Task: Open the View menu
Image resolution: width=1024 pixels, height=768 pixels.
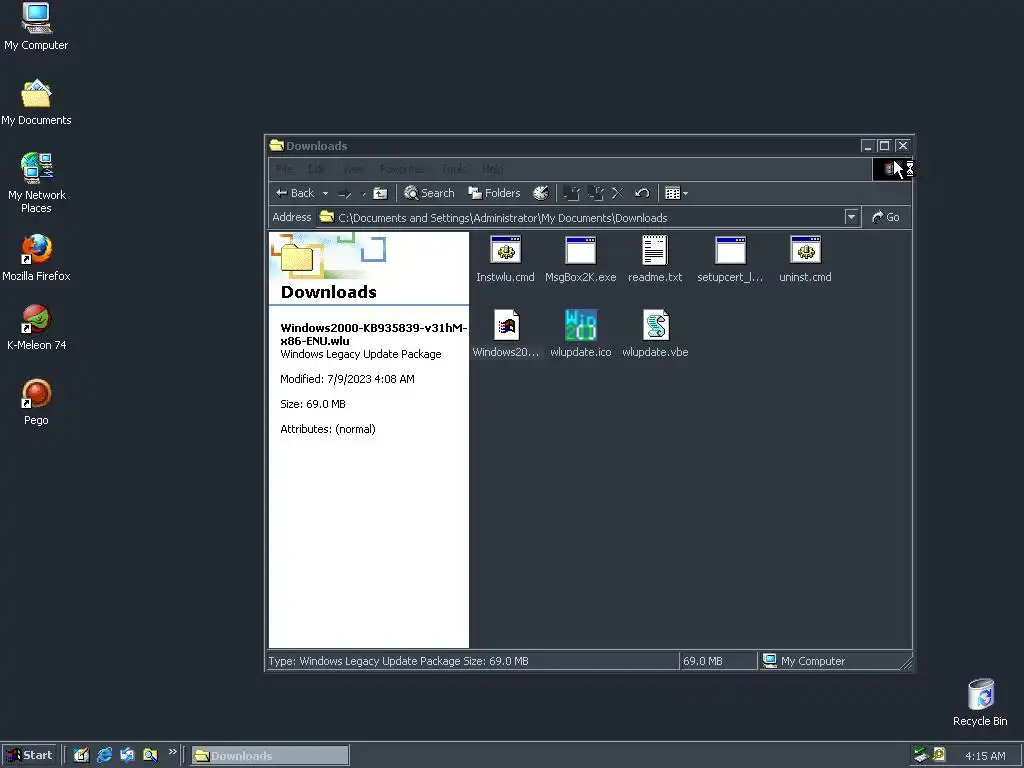Action: pos(353,169)
